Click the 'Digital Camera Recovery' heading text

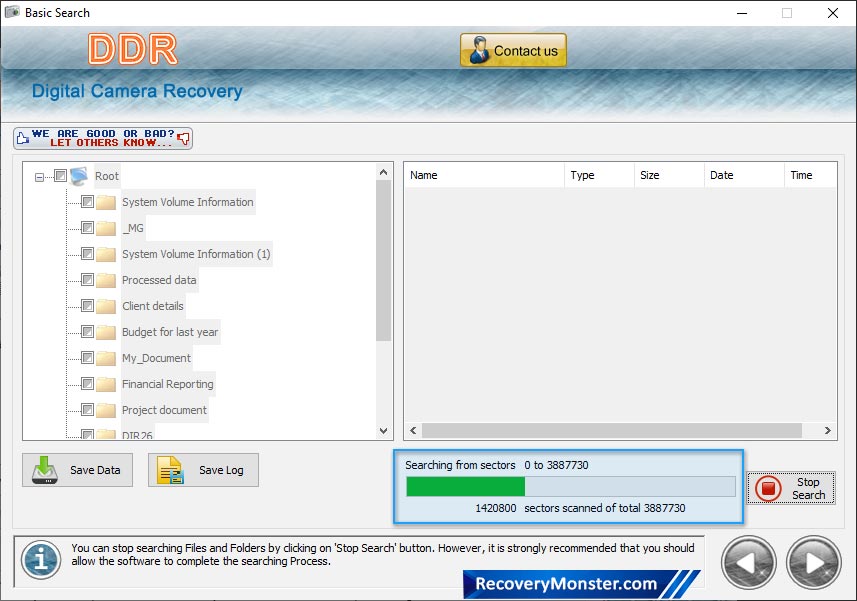point(137,91)
